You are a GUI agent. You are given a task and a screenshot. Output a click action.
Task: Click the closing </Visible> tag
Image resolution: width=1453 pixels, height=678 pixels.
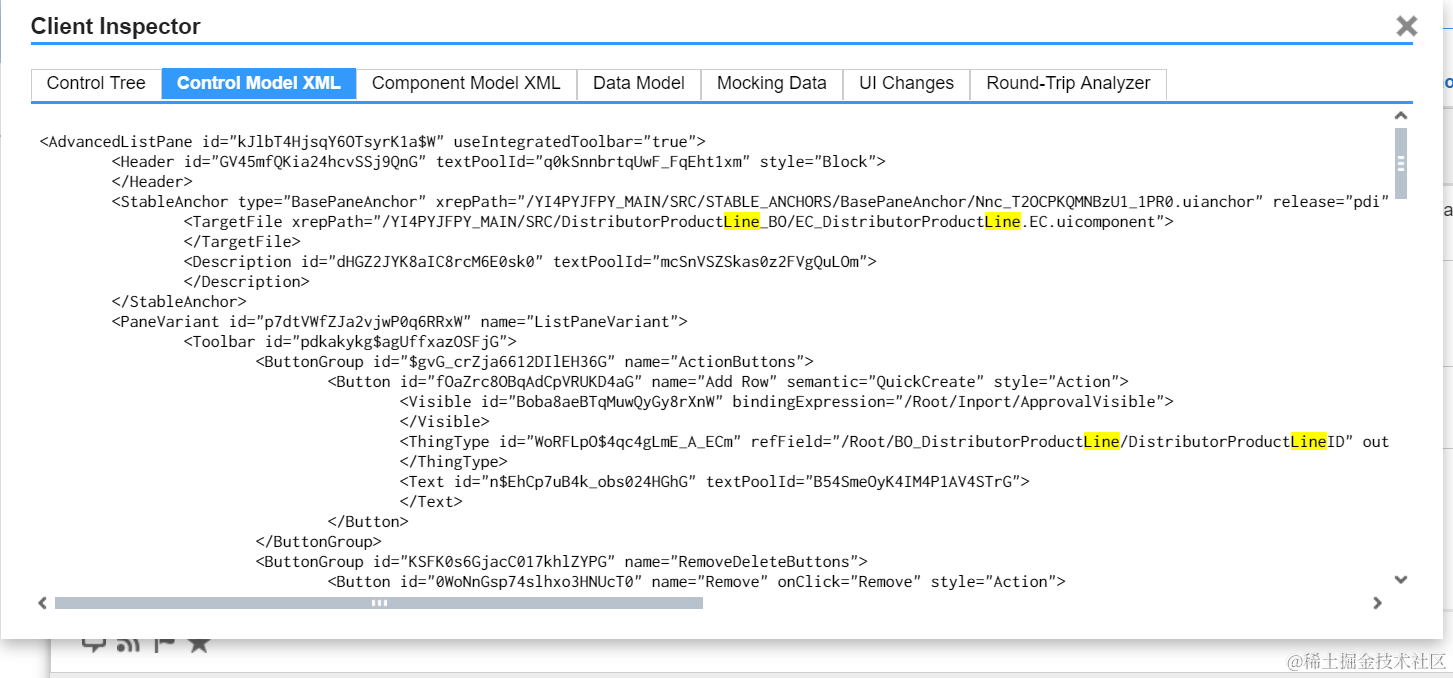coord(445,422)
